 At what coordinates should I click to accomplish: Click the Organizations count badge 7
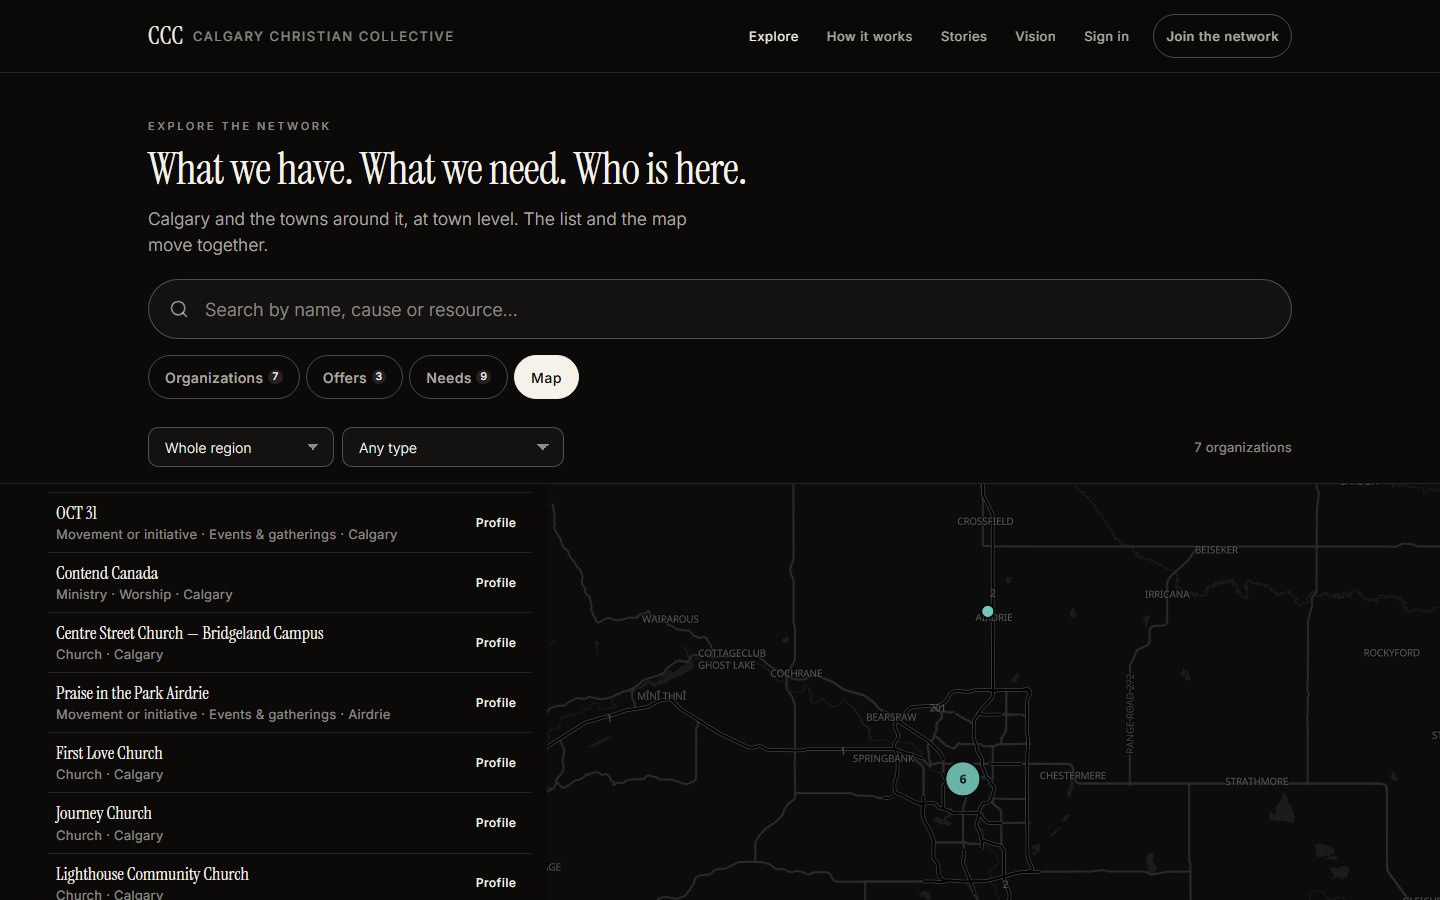pyautogui.click(x=275, y=376)
